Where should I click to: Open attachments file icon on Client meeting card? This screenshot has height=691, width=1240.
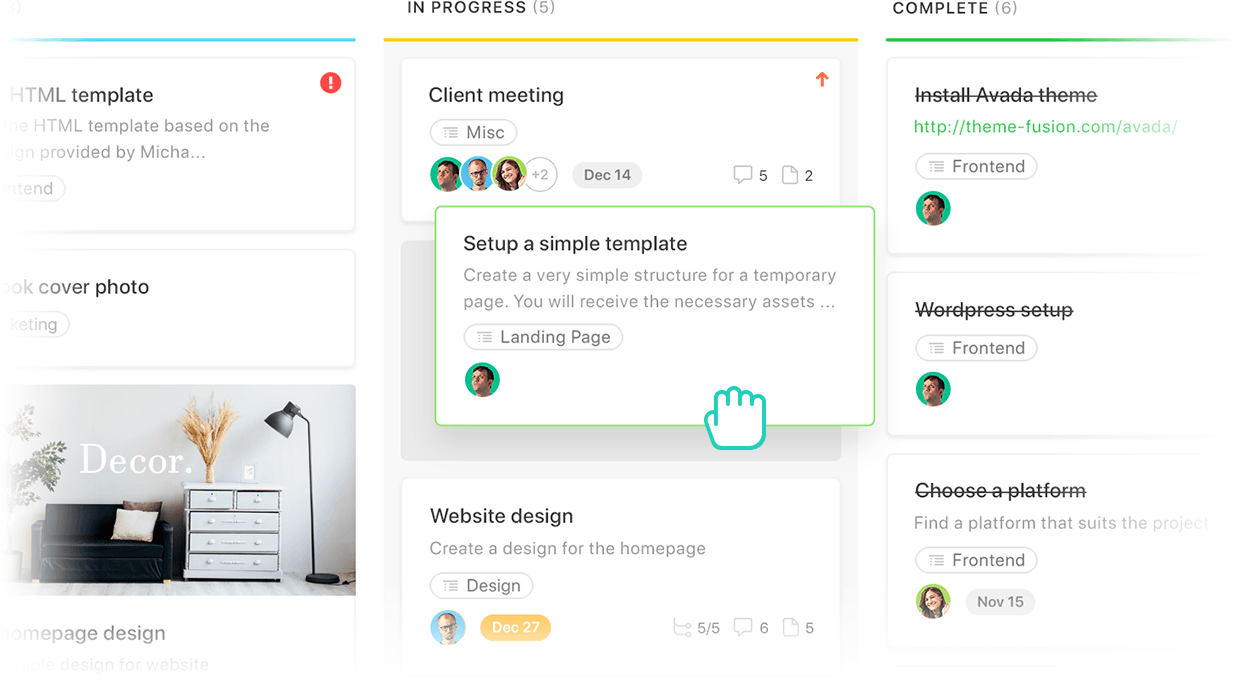pos(790,175)
